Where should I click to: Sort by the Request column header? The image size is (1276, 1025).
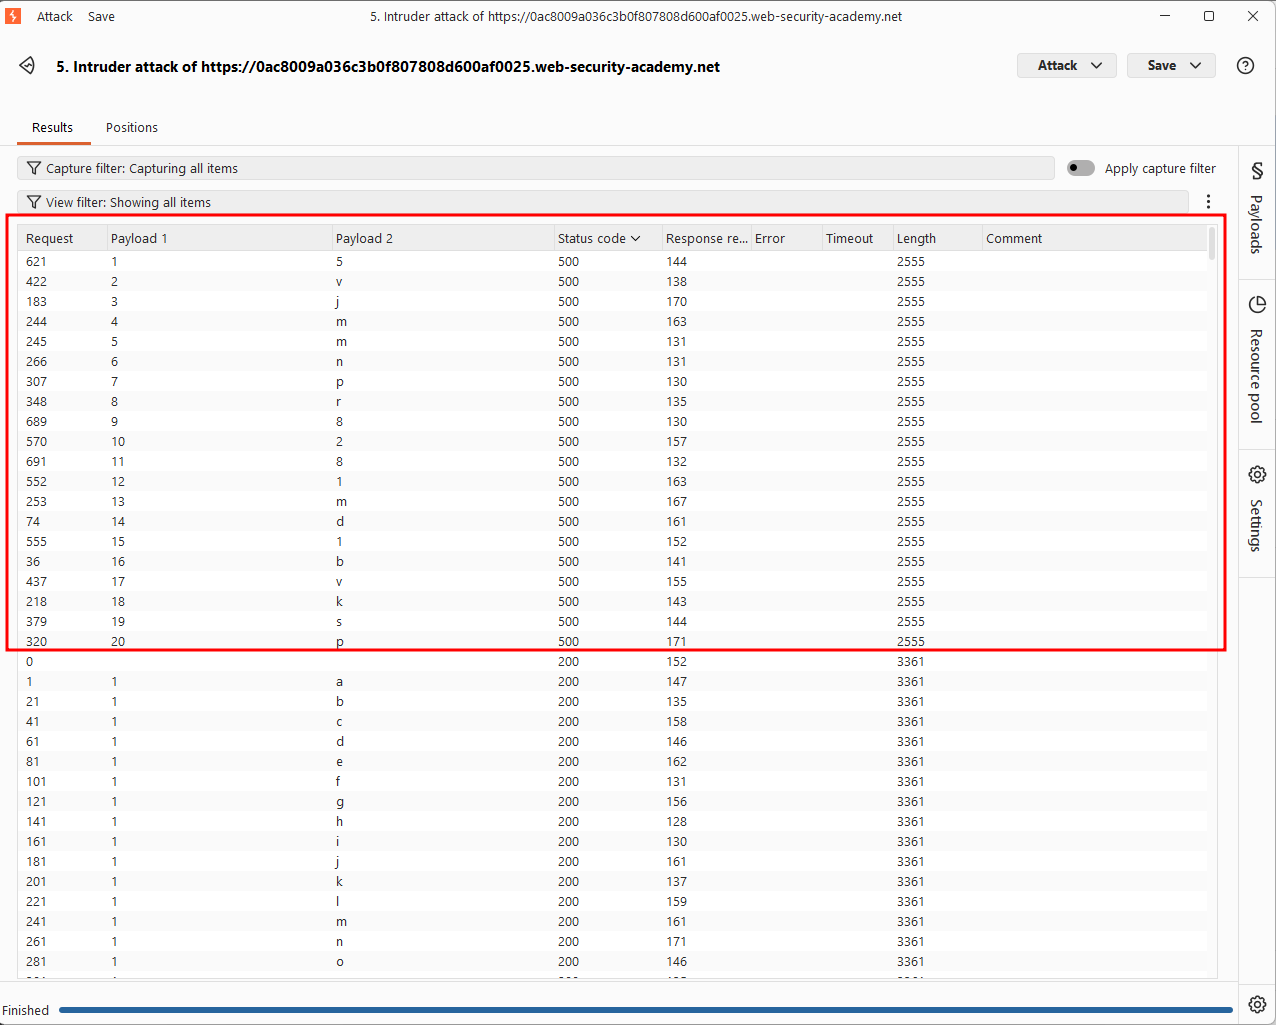(x=62, y=238)
